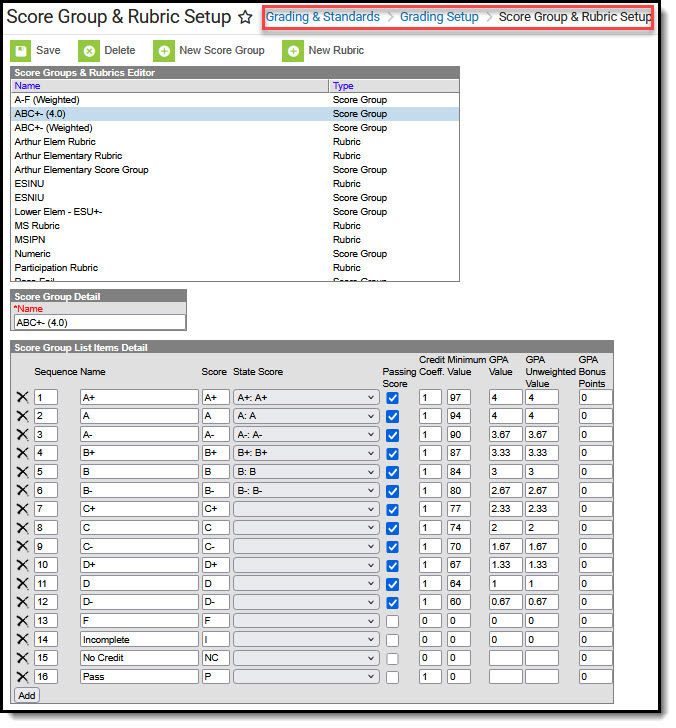Click Credit Coeff. field for F row
The height and width of the screenshot is (728, 676).
tap(430, 621)
